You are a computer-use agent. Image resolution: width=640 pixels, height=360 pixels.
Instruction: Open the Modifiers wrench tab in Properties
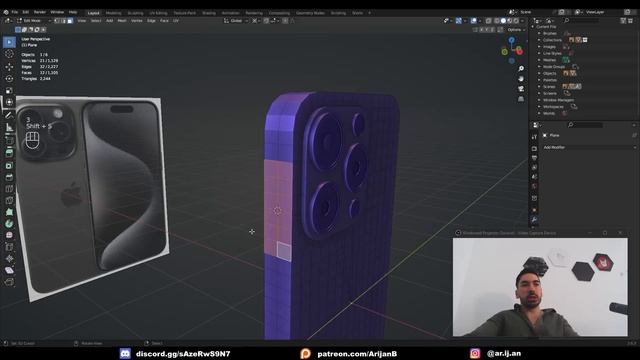click(534, 220)
